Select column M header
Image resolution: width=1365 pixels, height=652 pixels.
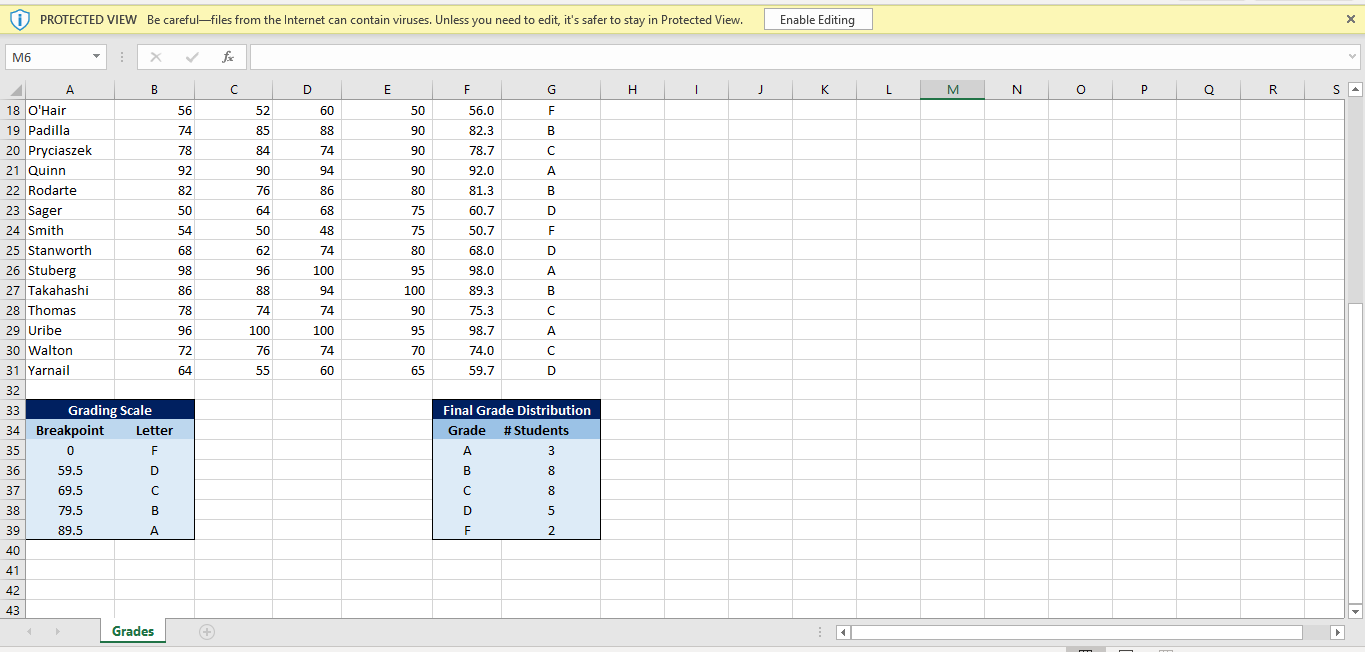(x=952, y=89)
